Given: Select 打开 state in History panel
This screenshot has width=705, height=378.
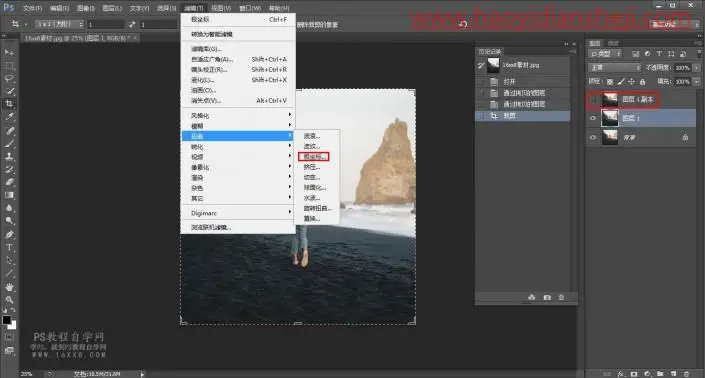Looking at the screenshot, I should click(523, 82).
